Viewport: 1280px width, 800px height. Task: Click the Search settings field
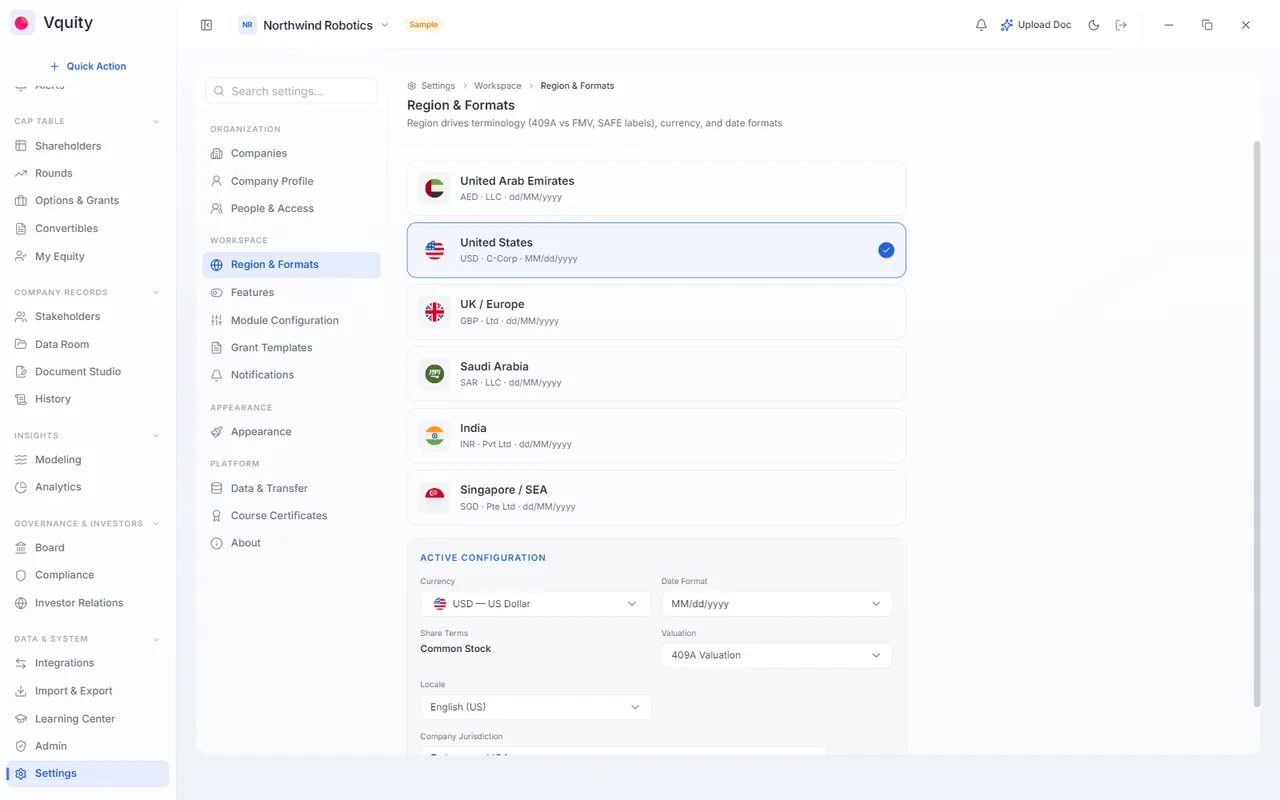[x=291, y=91]
